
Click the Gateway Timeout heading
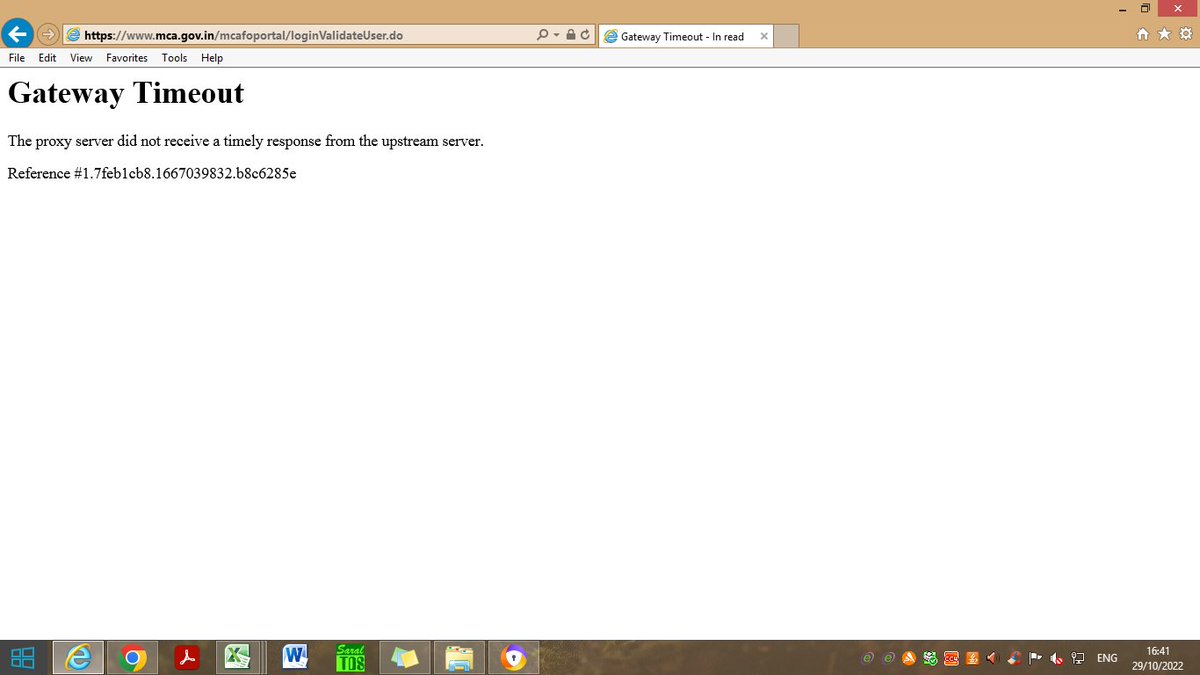pos(126,93)
